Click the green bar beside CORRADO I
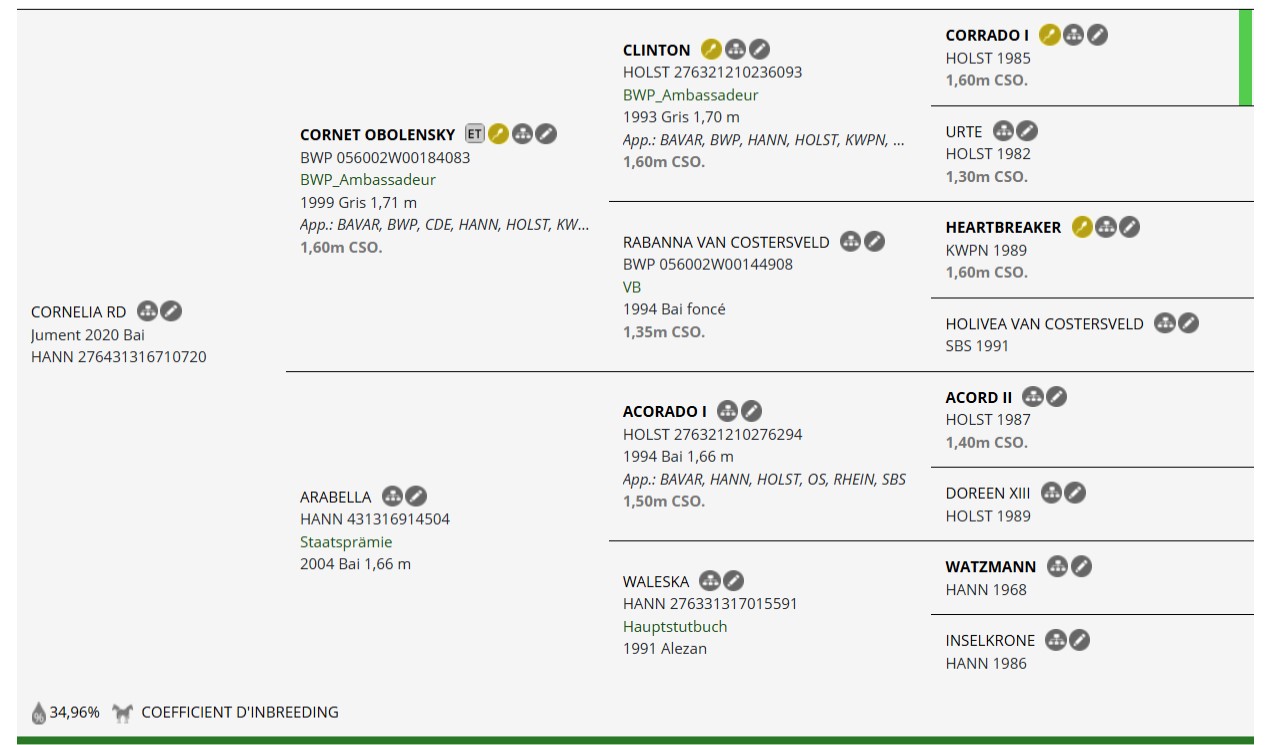 pyautogui.click(x=1246, y=58)
